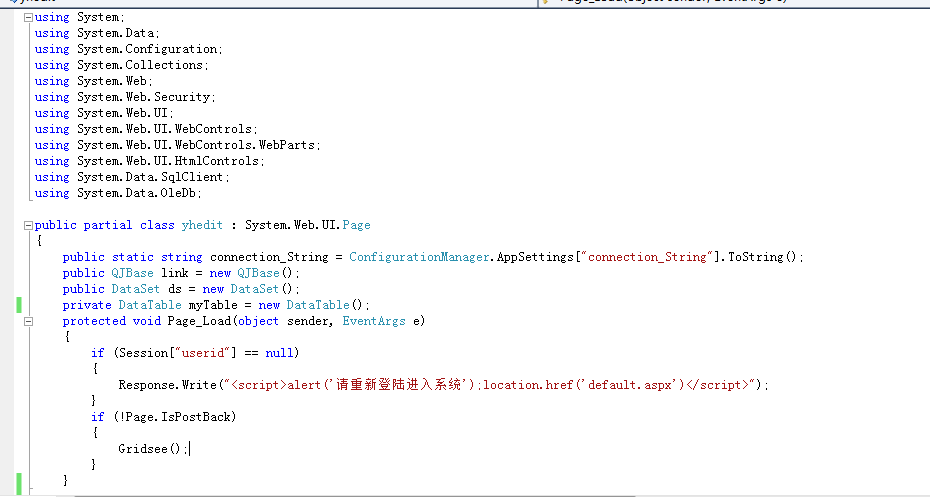The height and width of the screenshot is (497, 930).
Task: Click 'new DataTable()' constructor call
Action: 311,305
